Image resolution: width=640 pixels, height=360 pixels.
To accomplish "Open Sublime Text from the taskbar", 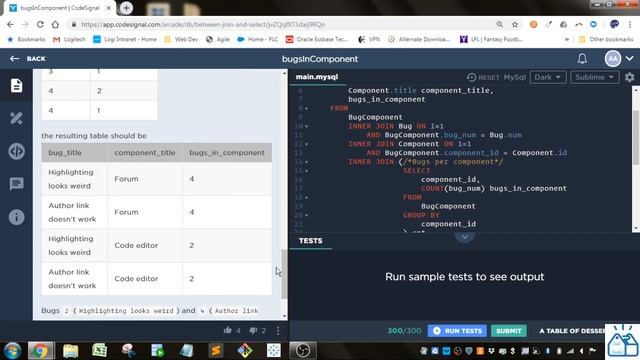I will 216,351.
